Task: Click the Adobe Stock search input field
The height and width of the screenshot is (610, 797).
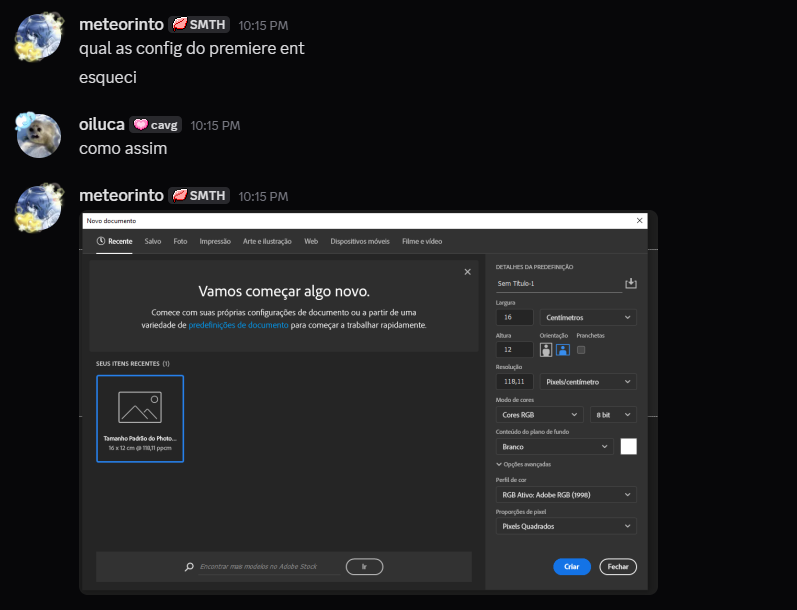Action: [269, 566]
